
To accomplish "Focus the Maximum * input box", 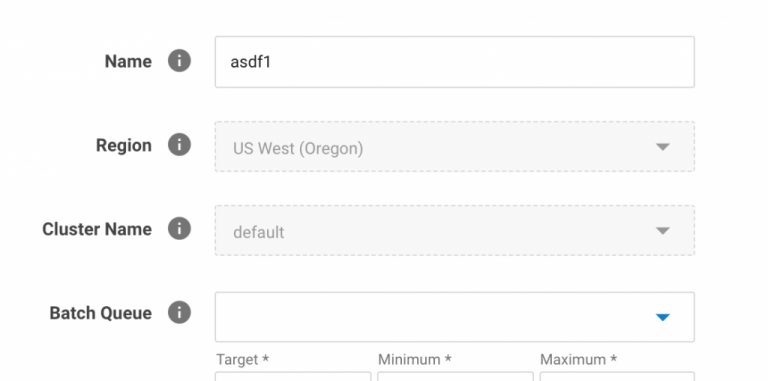I will pyautogui.click(x=617, y=376).
